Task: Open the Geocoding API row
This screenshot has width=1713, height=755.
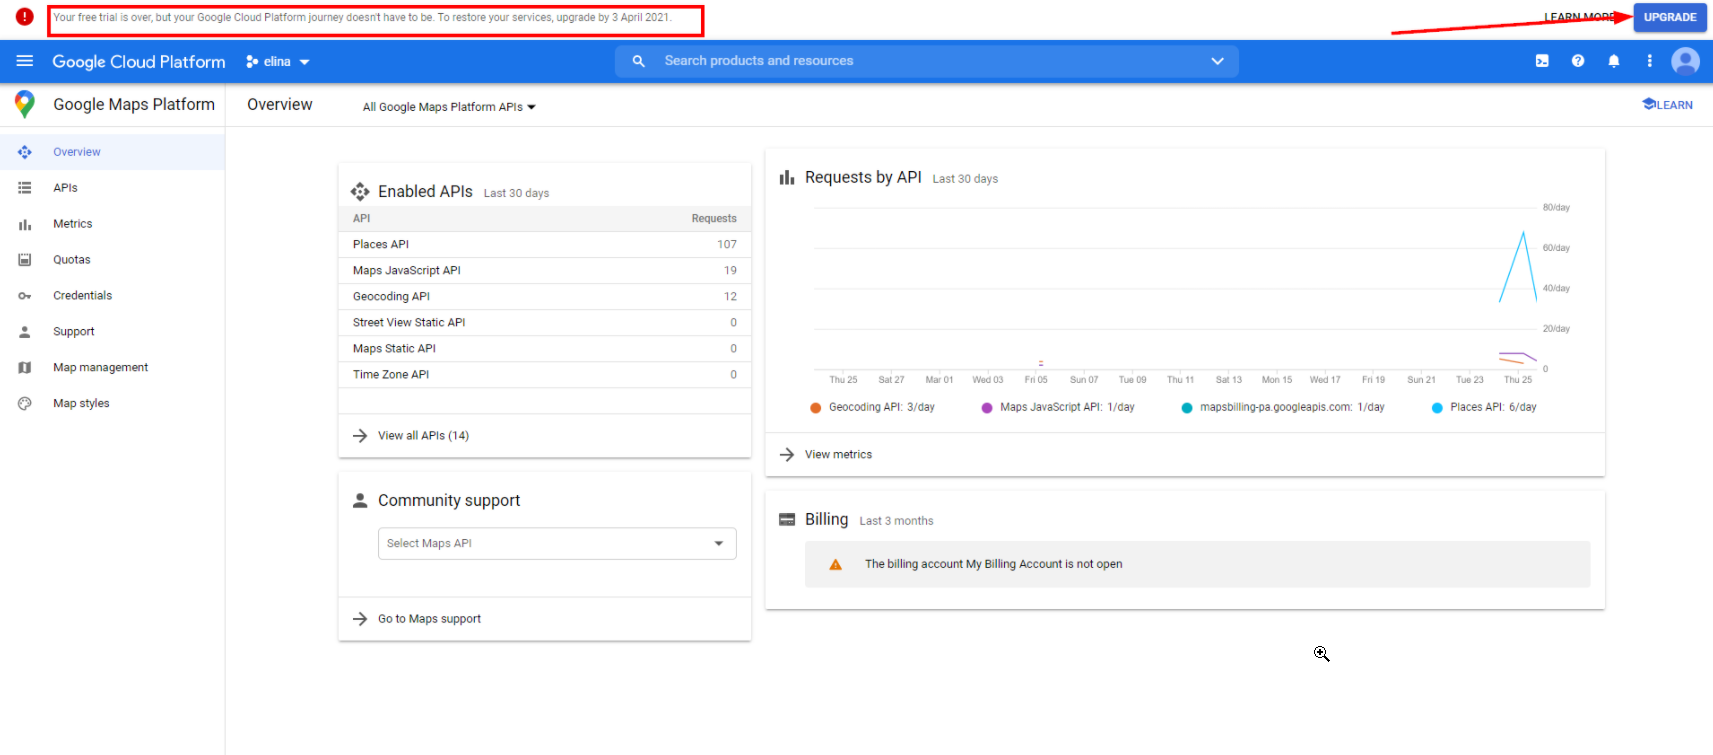Action: pos(545,297)
